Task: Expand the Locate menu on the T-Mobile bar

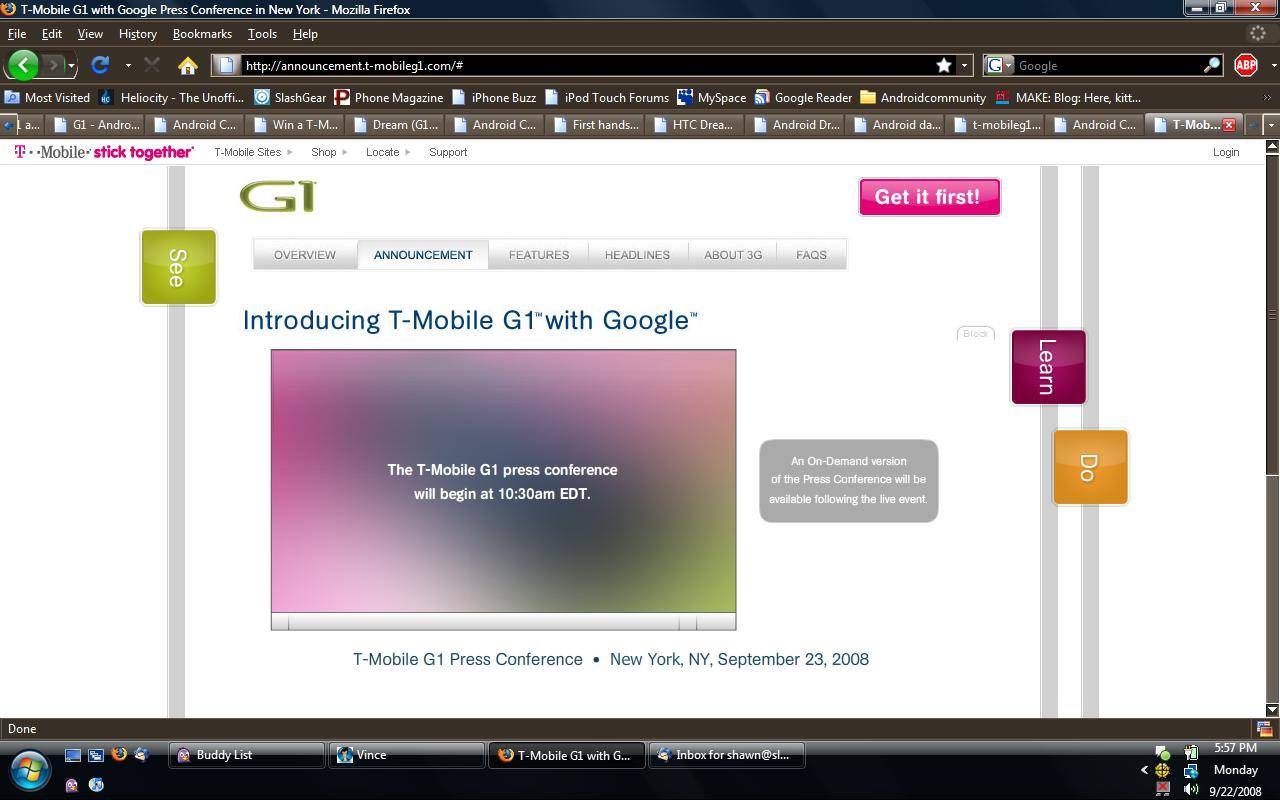Action: (x=388, y=152)
